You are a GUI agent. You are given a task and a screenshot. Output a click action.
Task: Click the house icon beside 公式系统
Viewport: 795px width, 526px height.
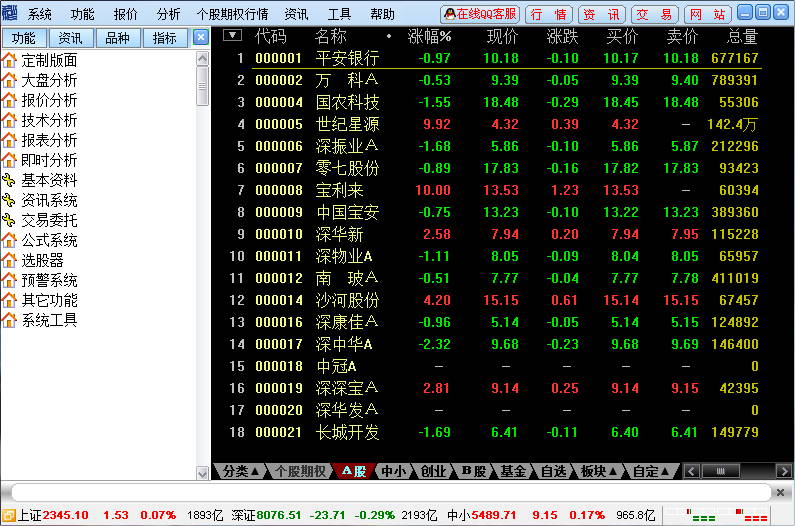[9, 240]
